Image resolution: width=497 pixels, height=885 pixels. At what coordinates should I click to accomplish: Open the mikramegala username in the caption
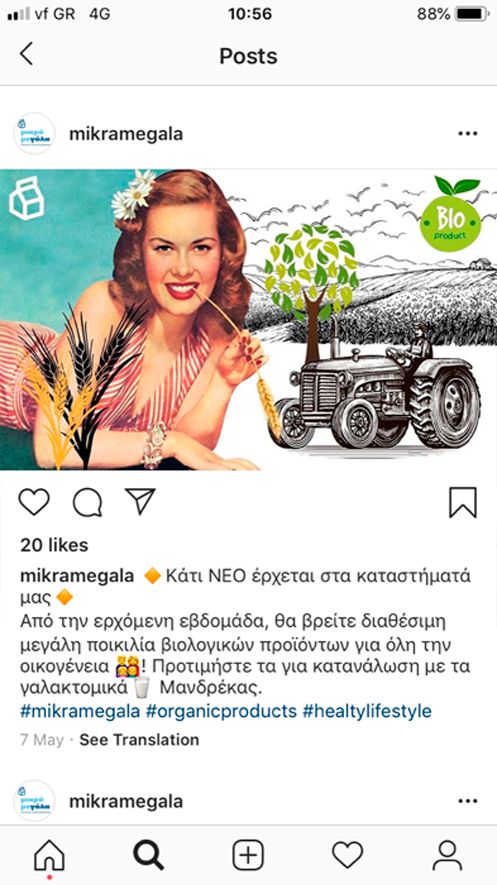pos(77,576)
